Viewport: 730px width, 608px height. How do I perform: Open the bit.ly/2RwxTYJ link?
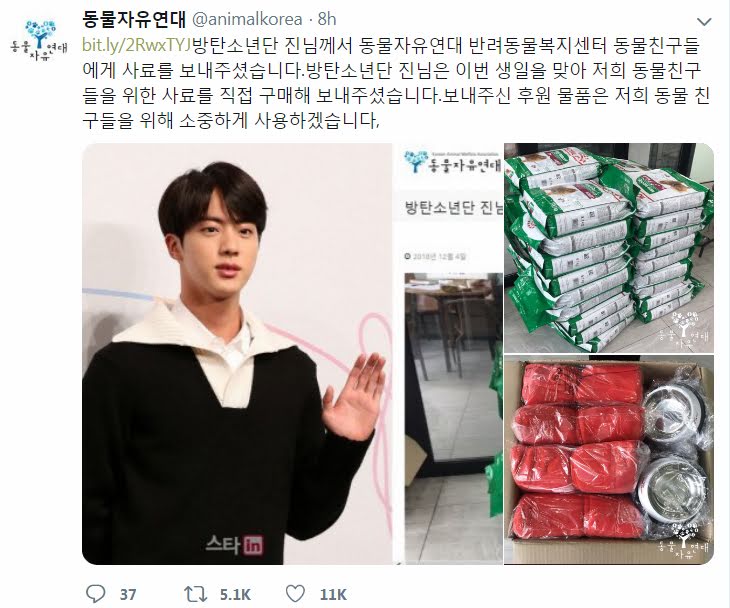coord(137,45)
